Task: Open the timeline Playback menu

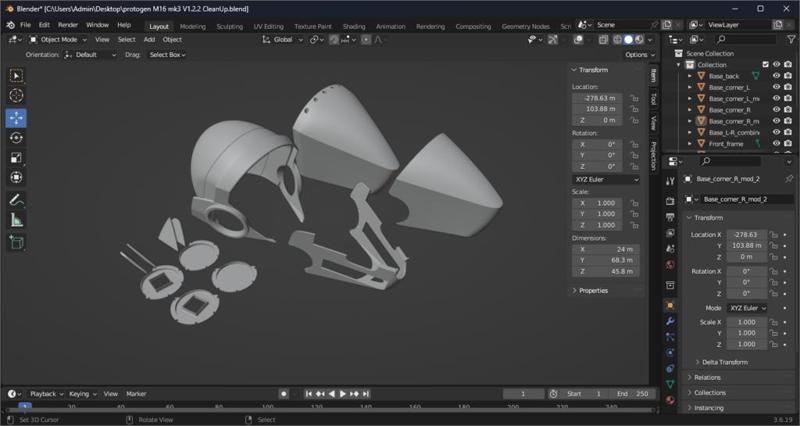Action: coord(46,394)
